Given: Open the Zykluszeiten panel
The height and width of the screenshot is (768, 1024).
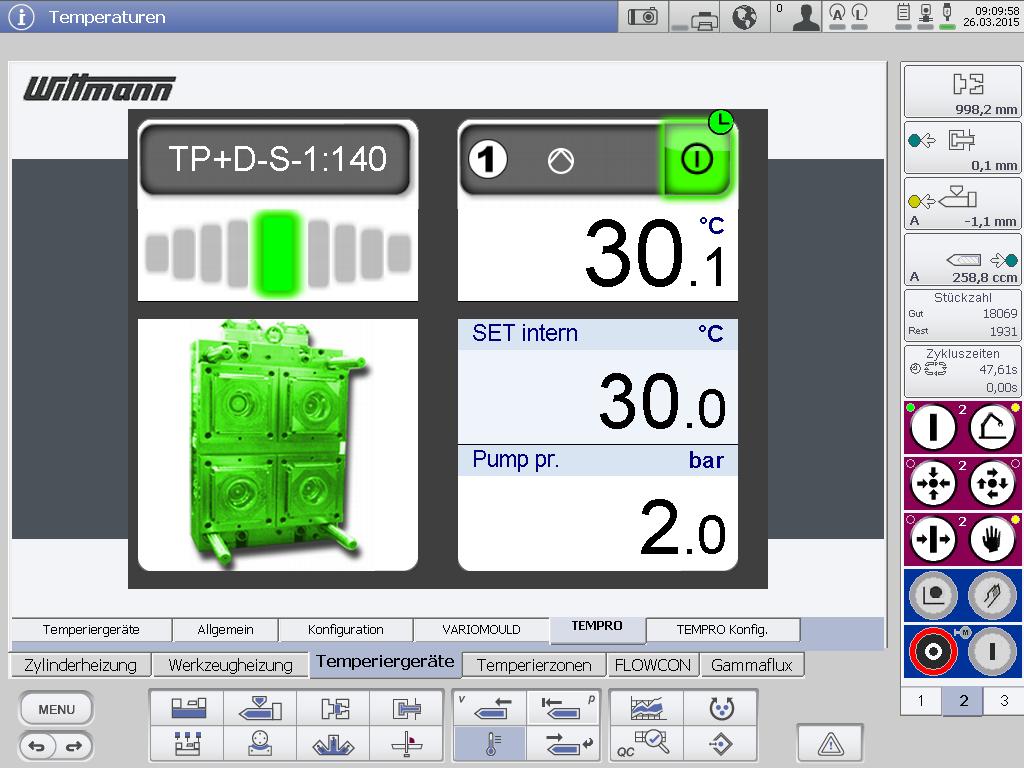Looking at the screenshot, I should coord(963,371).
